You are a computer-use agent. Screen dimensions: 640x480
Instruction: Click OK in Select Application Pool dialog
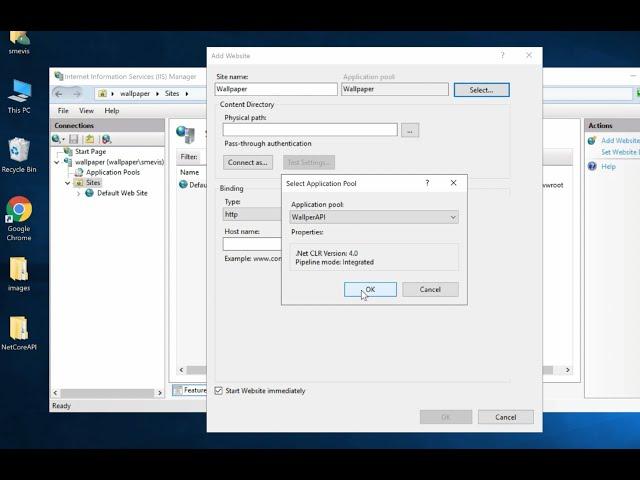click(370, 289)
